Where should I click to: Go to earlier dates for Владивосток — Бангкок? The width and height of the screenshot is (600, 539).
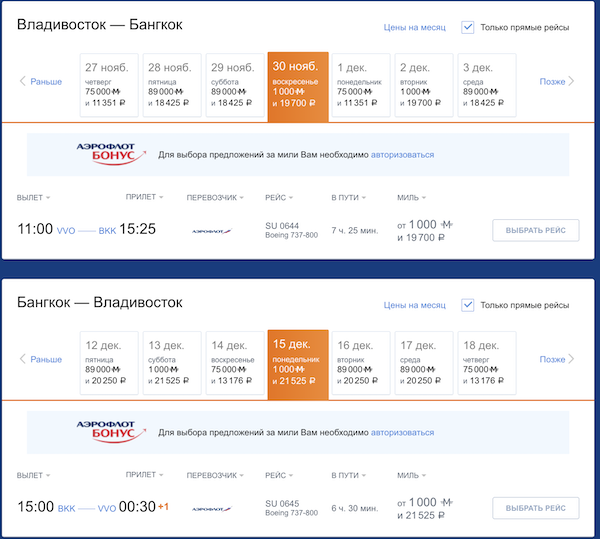pyautogui.click(x=41, y=82)
